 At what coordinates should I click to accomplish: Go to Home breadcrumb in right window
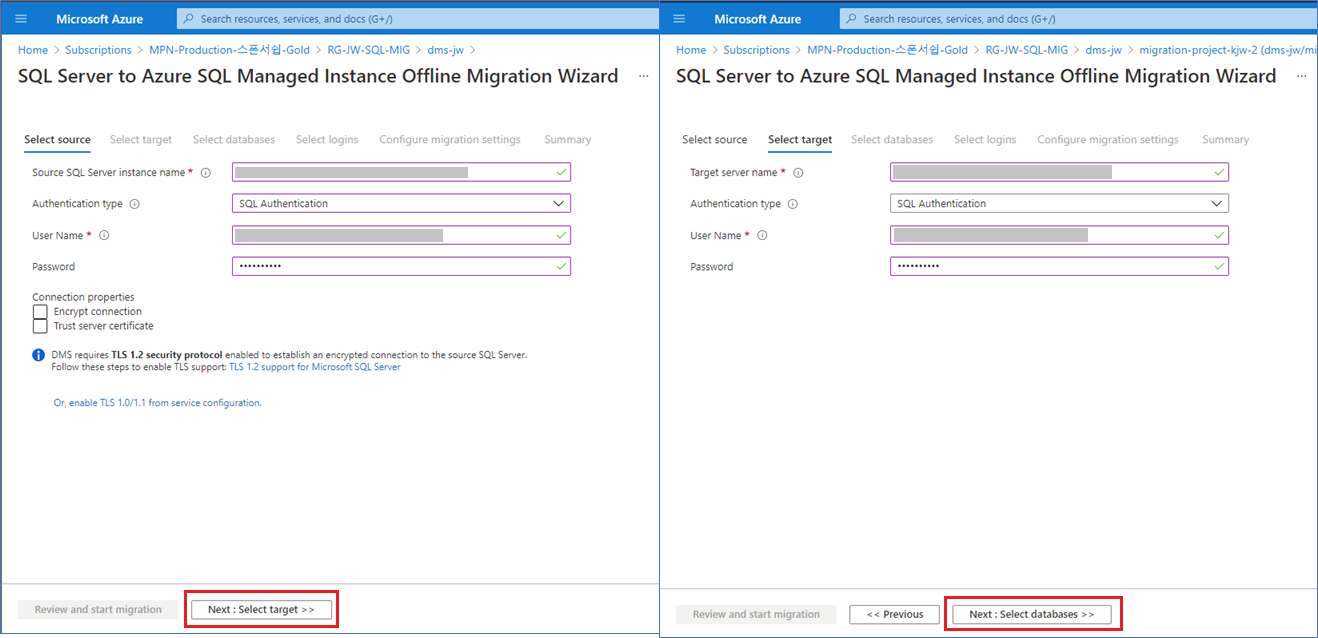pos(691,50)
